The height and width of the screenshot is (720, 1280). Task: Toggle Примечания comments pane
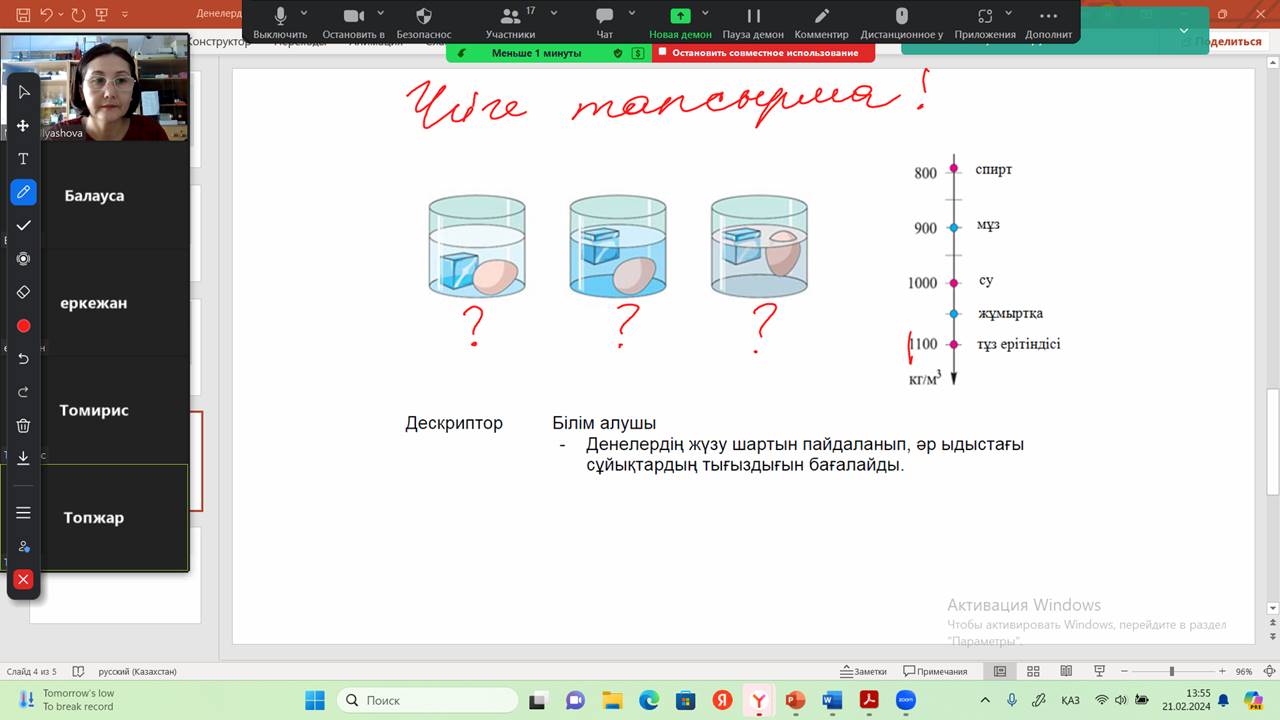tap(935, 671)
